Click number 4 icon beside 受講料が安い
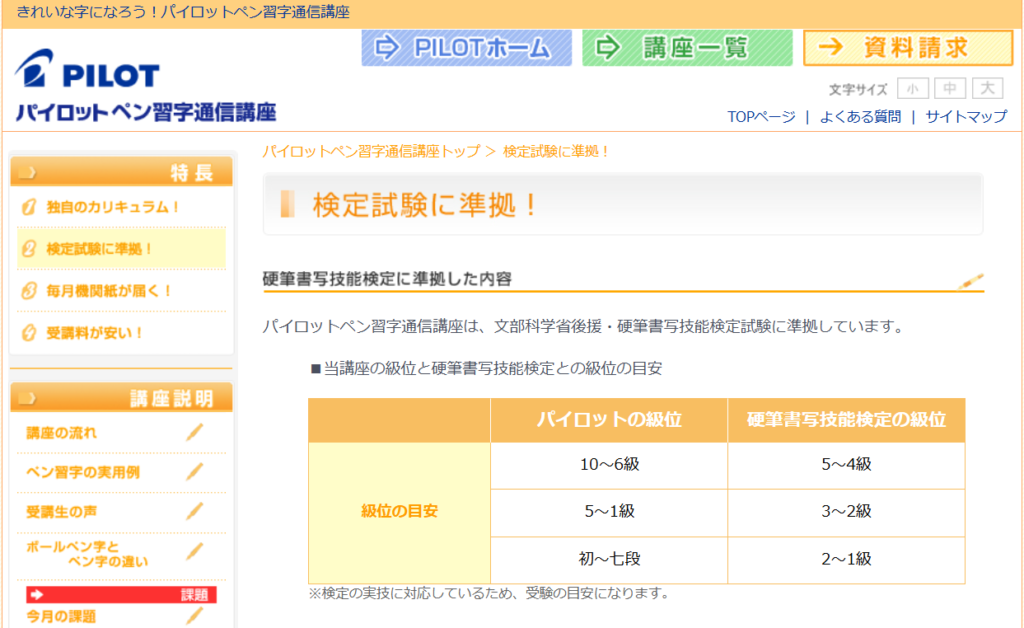 click(x=29, y=332)
